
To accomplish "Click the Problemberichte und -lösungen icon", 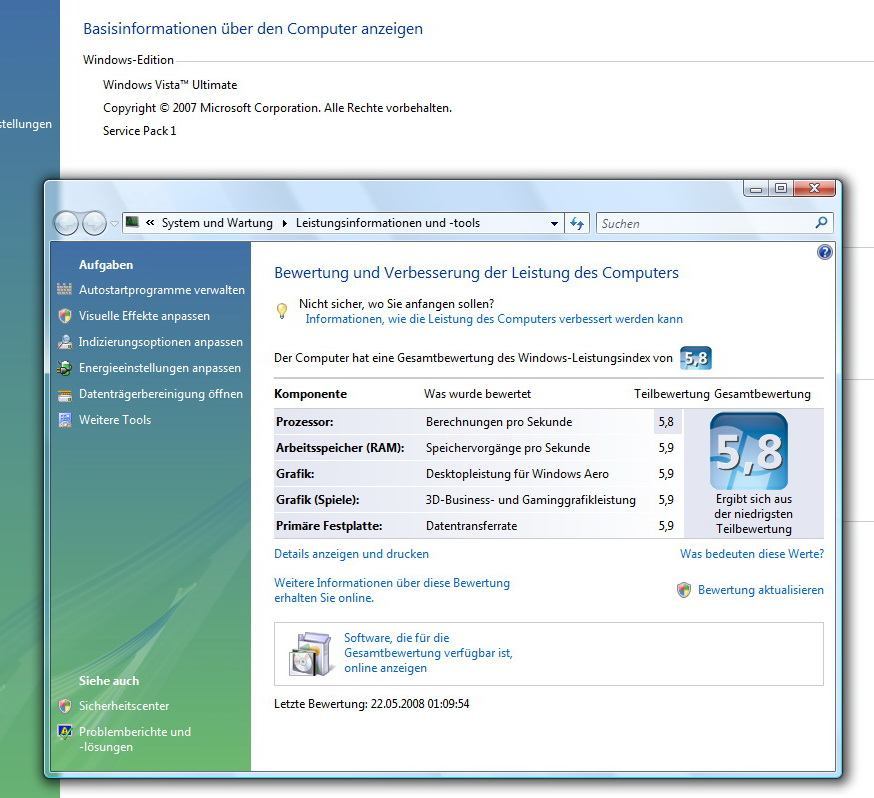I will 65,732.
